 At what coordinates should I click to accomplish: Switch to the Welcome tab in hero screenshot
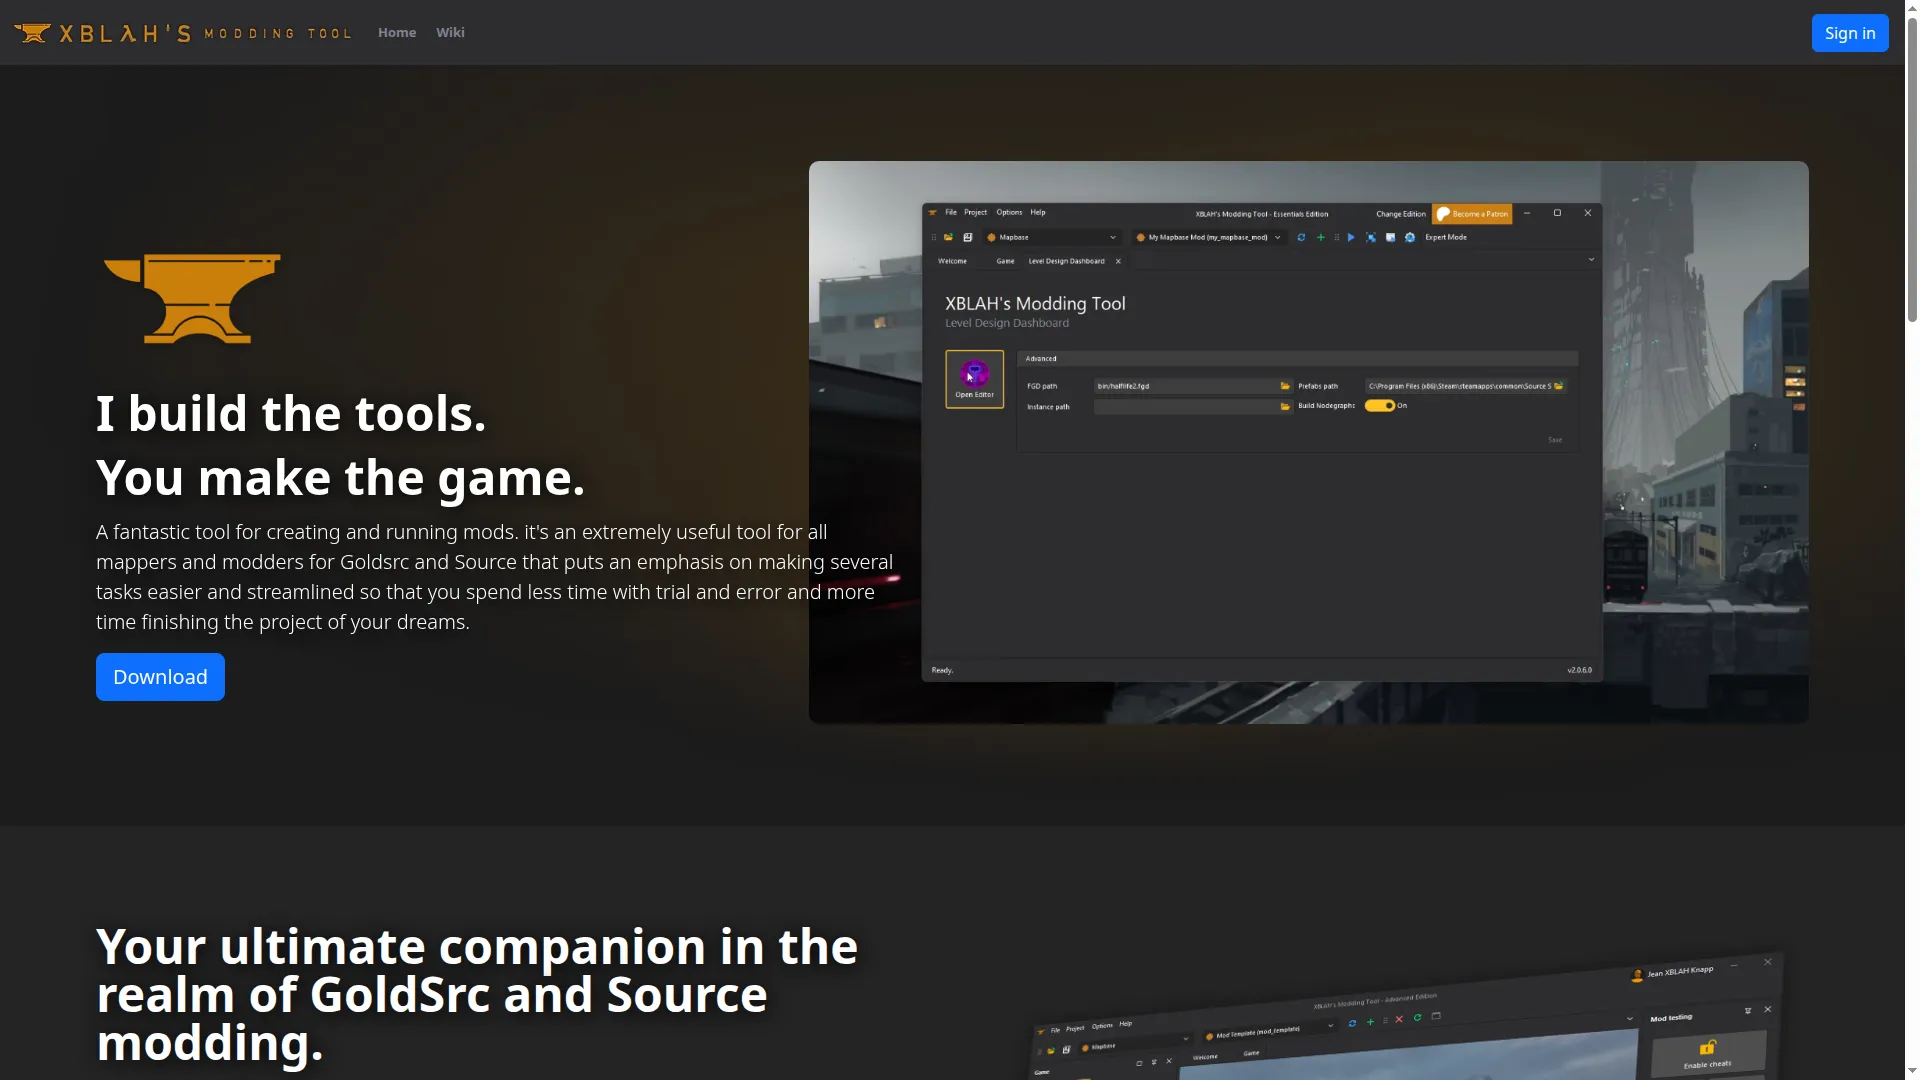point(952,261)
